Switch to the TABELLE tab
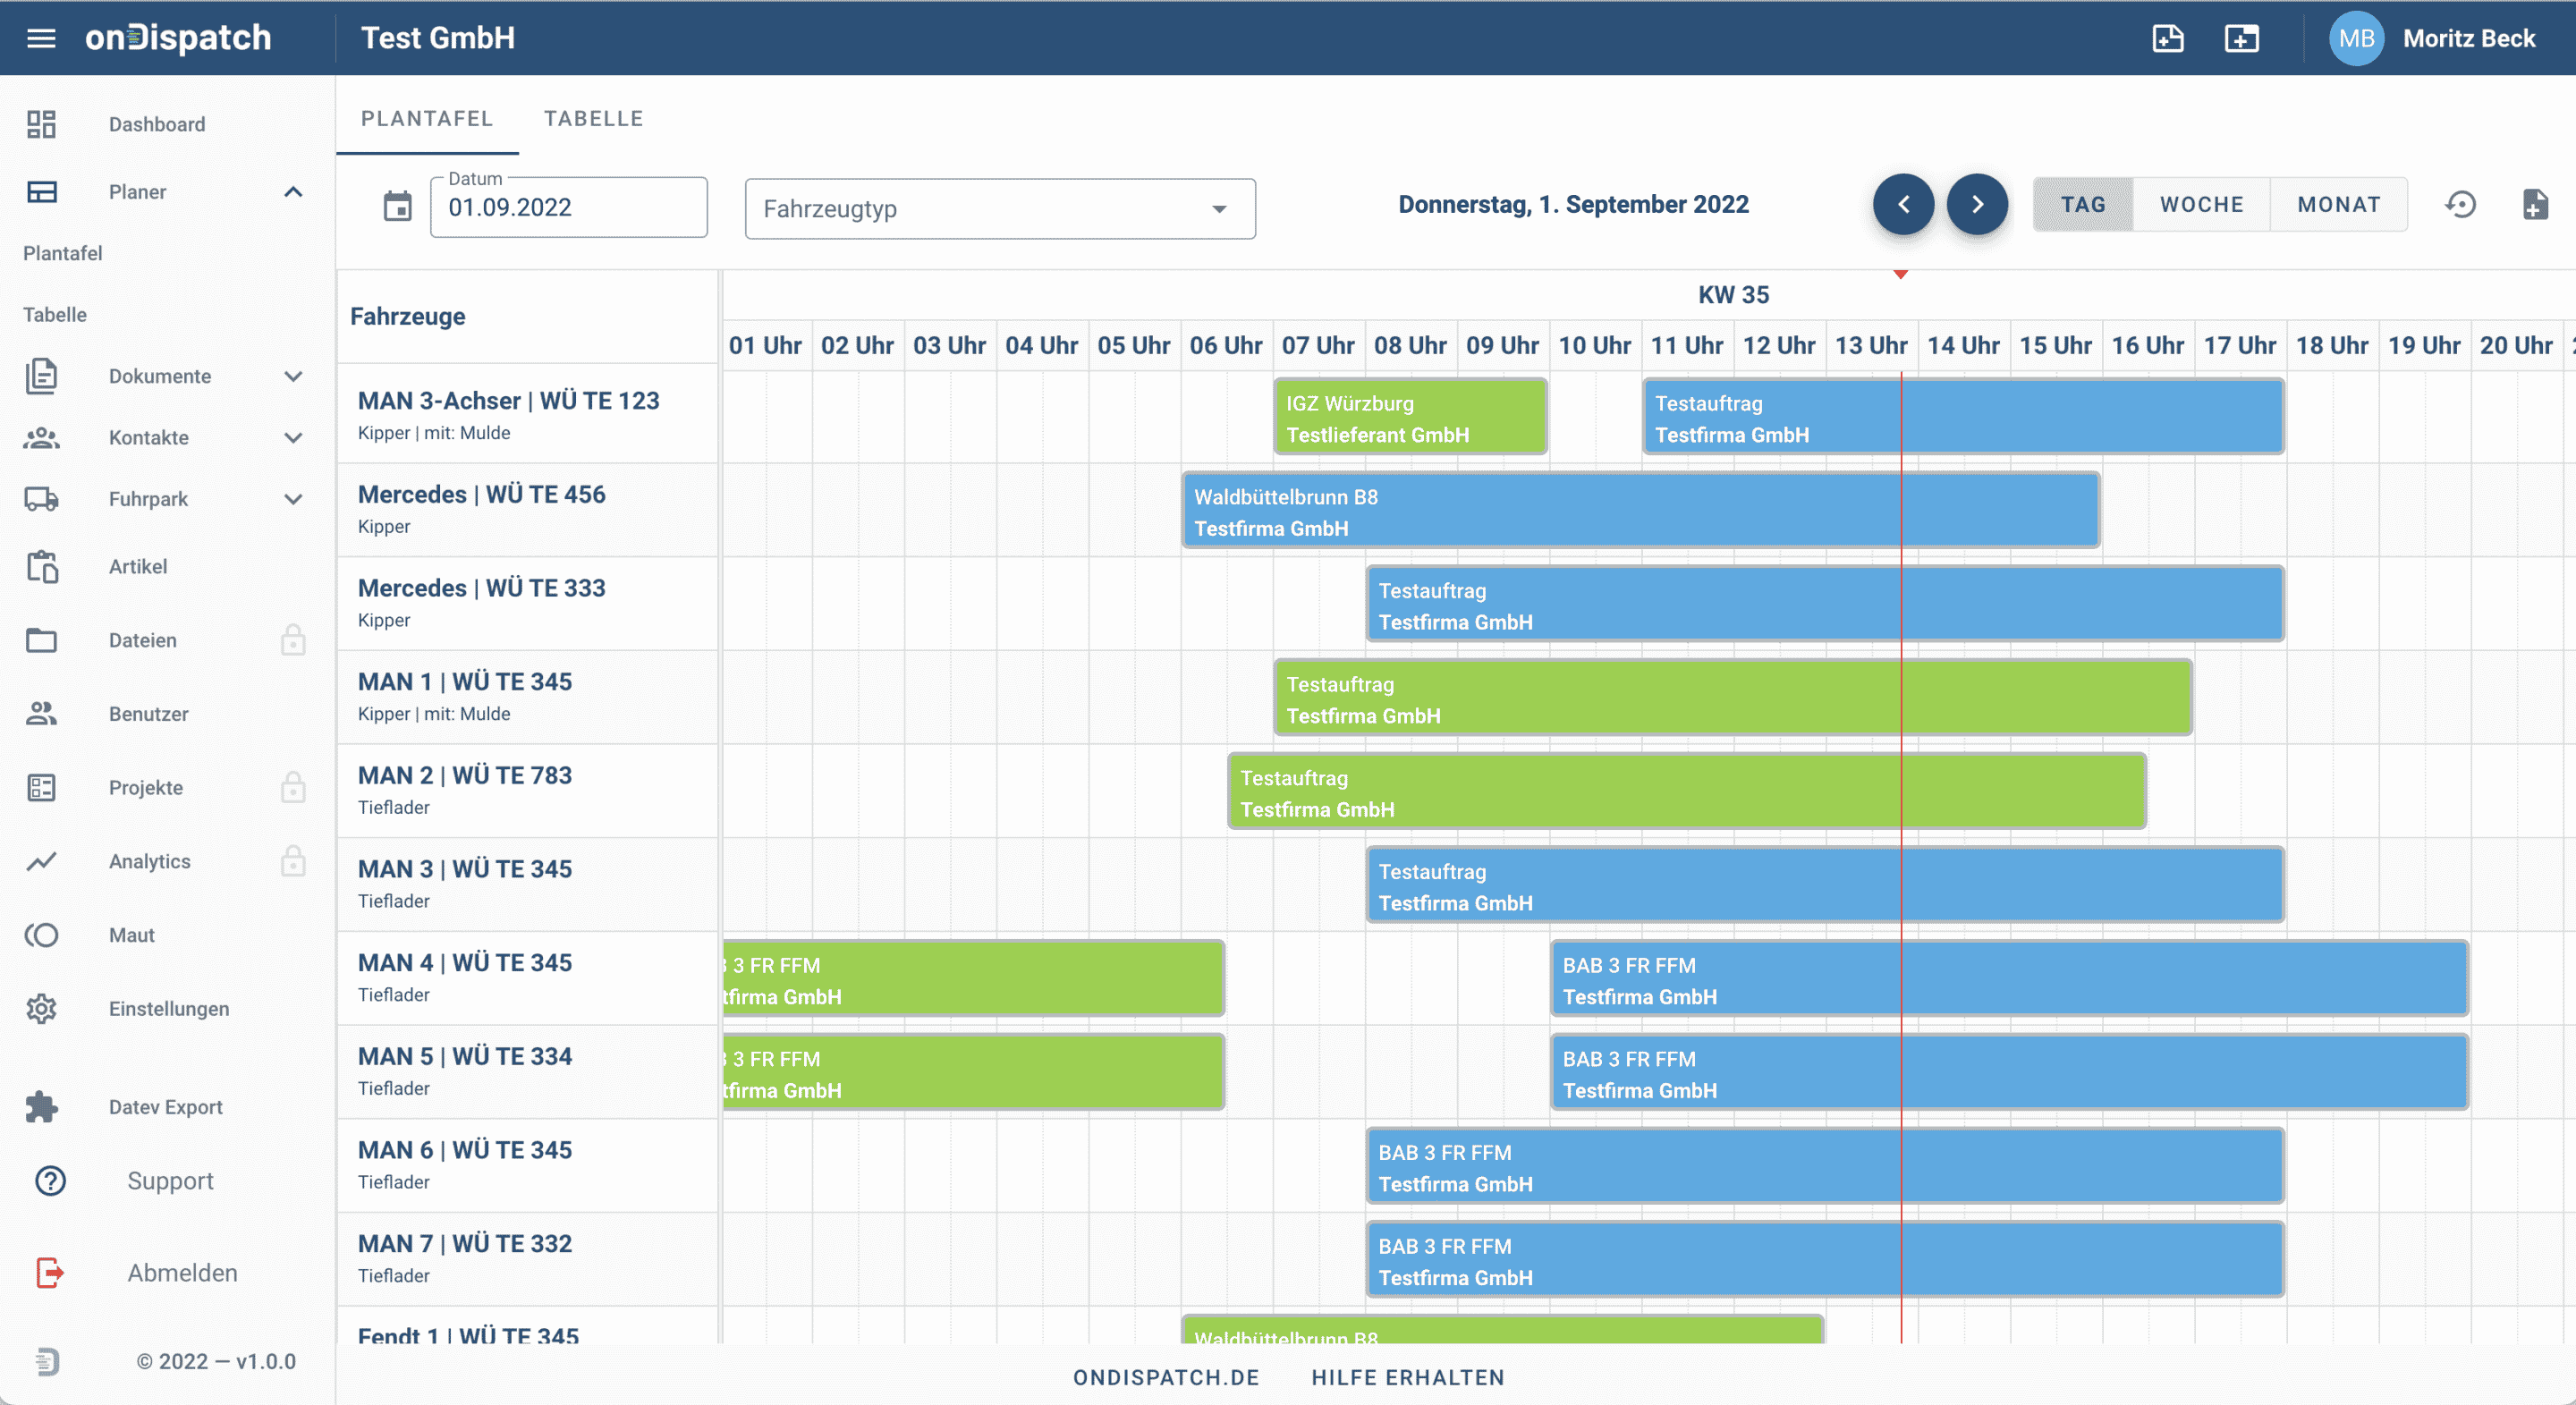 coord(593,119)
